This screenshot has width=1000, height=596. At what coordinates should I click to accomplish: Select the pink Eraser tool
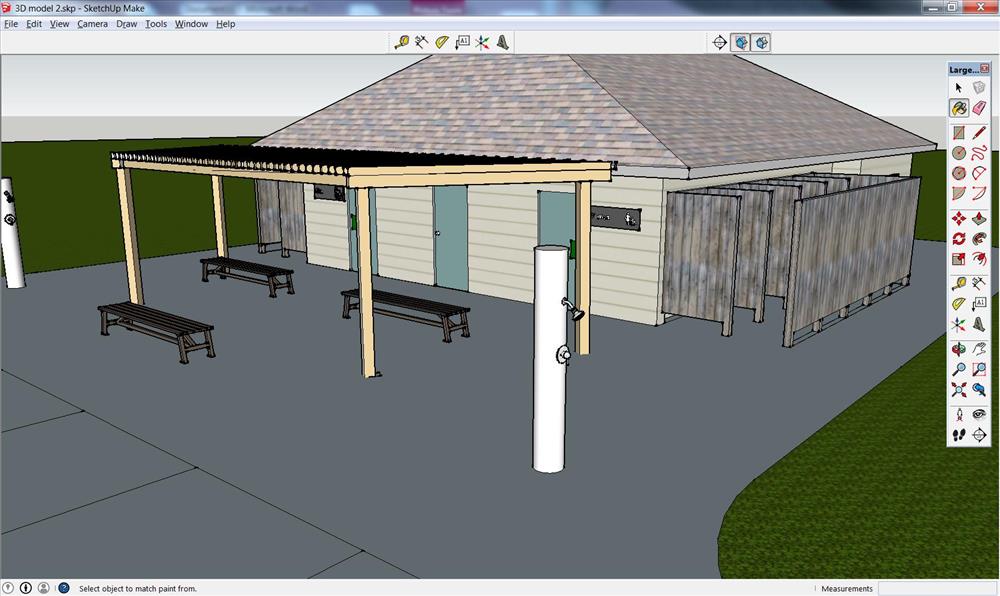[x=979, y=108]
